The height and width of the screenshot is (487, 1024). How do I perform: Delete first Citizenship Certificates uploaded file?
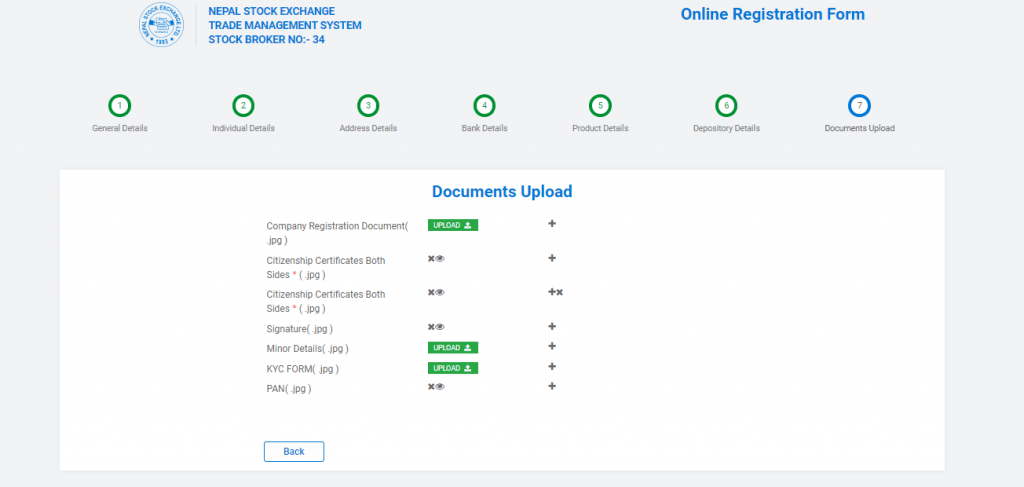(431, 259)
